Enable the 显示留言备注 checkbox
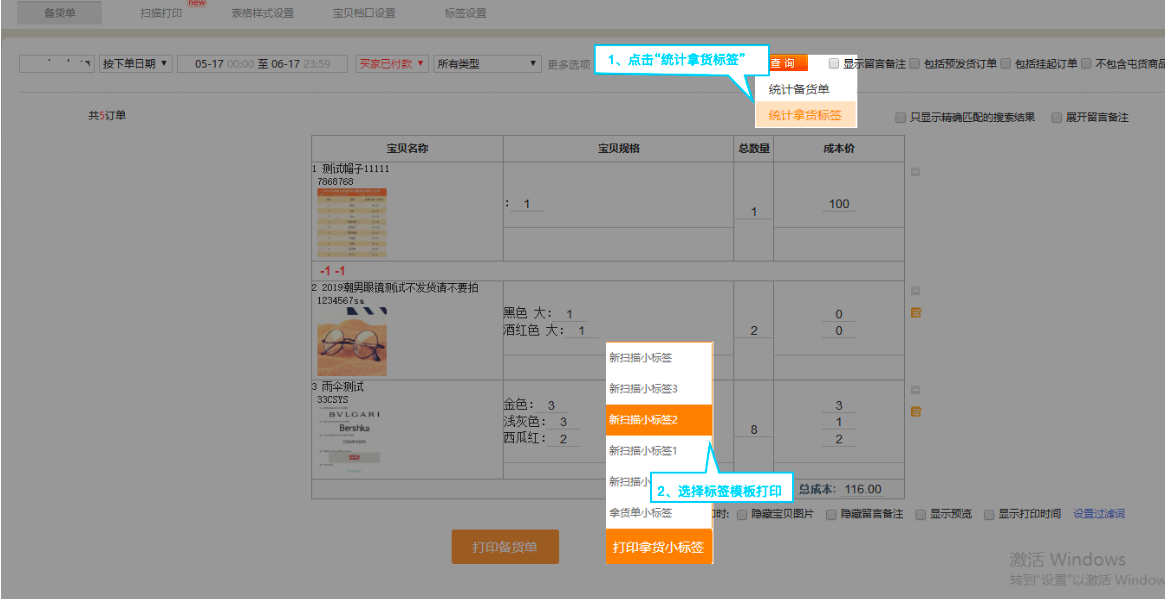1165x599 pixels. click(x=834, y=64)
